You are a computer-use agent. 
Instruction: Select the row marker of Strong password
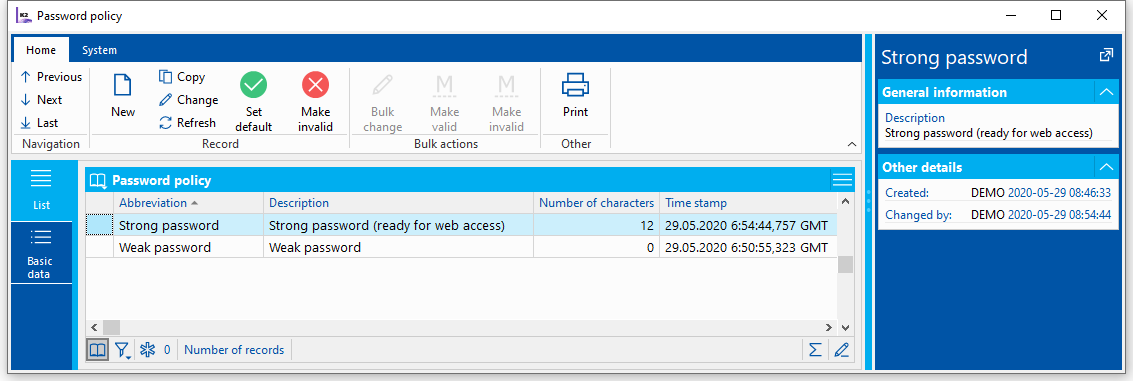100,226
